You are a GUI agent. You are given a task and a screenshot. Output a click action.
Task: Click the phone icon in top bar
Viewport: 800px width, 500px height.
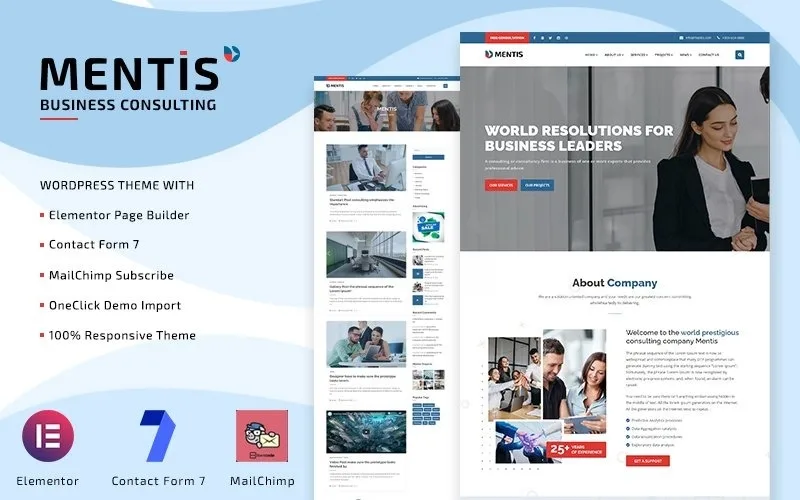point(718,38)
